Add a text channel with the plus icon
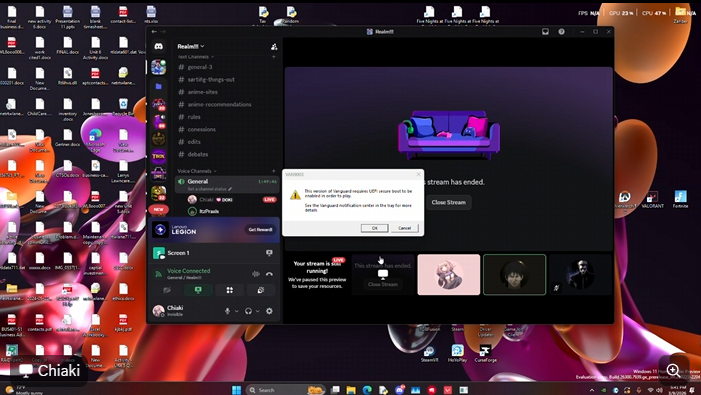This screenshot has width=701, height=395. 274,57
